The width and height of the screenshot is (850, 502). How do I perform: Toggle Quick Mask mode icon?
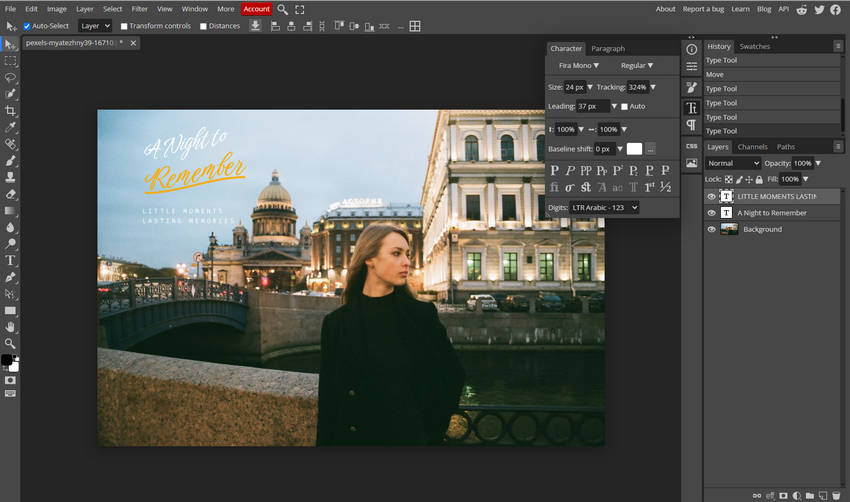pos(10,380)
